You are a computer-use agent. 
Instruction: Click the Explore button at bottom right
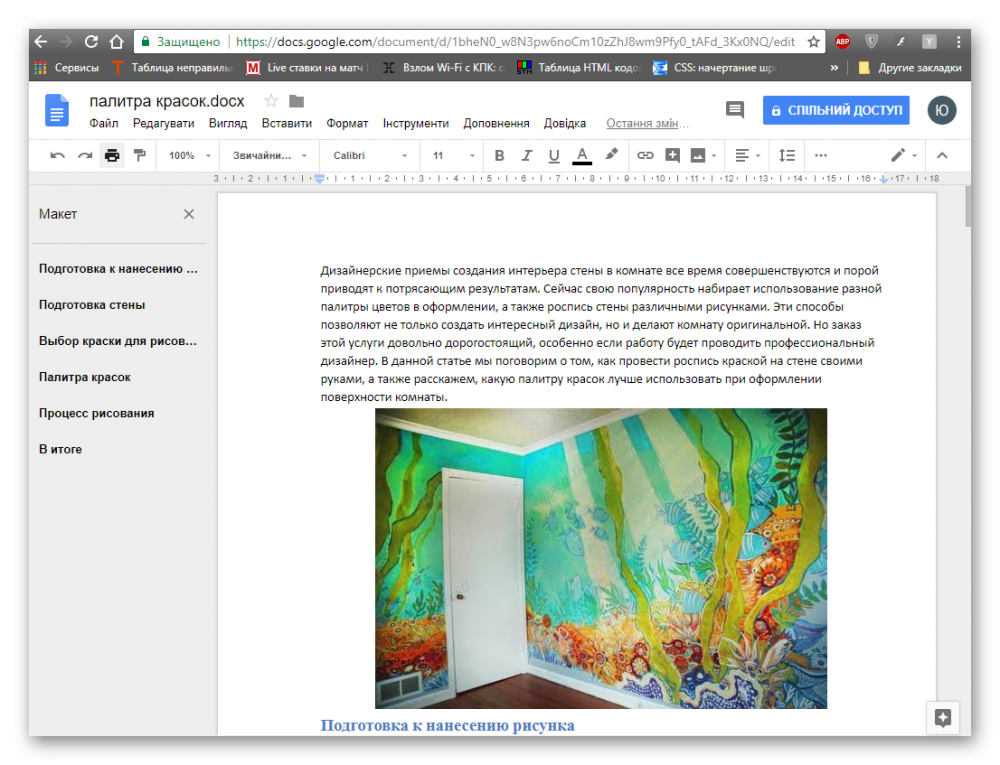click(x=942, y=717)
